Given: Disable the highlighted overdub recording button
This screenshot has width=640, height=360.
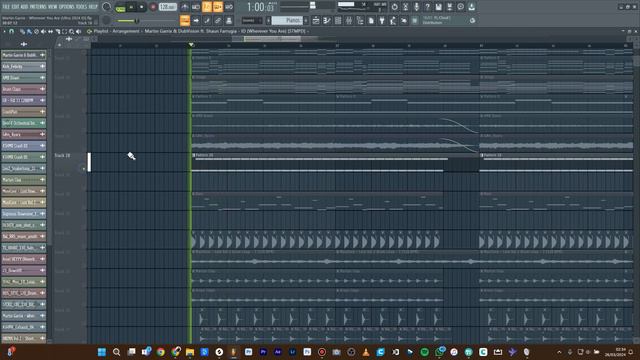Looking at the screenshot, I should (218, 7).
